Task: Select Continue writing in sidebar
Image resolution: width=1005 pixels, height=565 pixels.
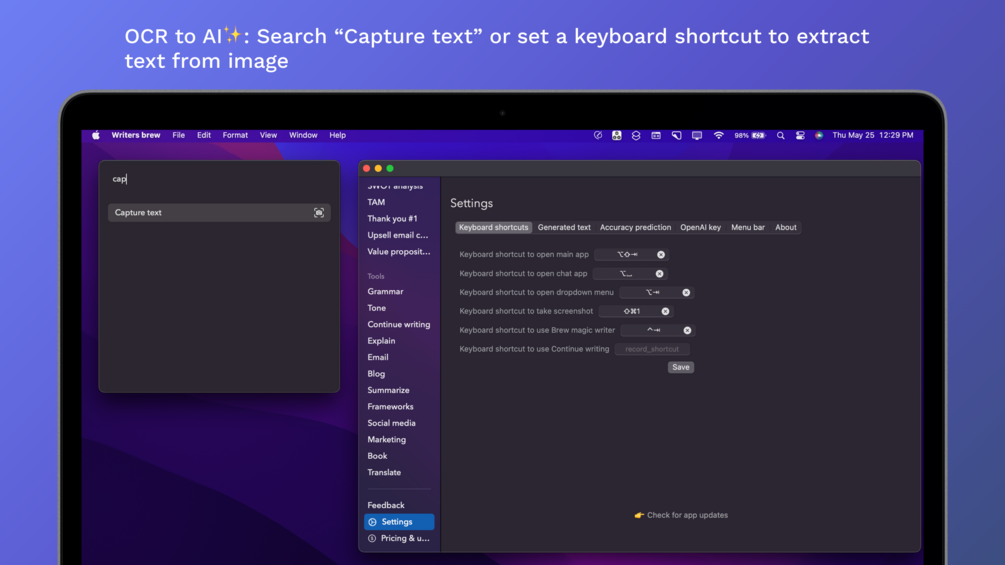Action: point(399,325)
